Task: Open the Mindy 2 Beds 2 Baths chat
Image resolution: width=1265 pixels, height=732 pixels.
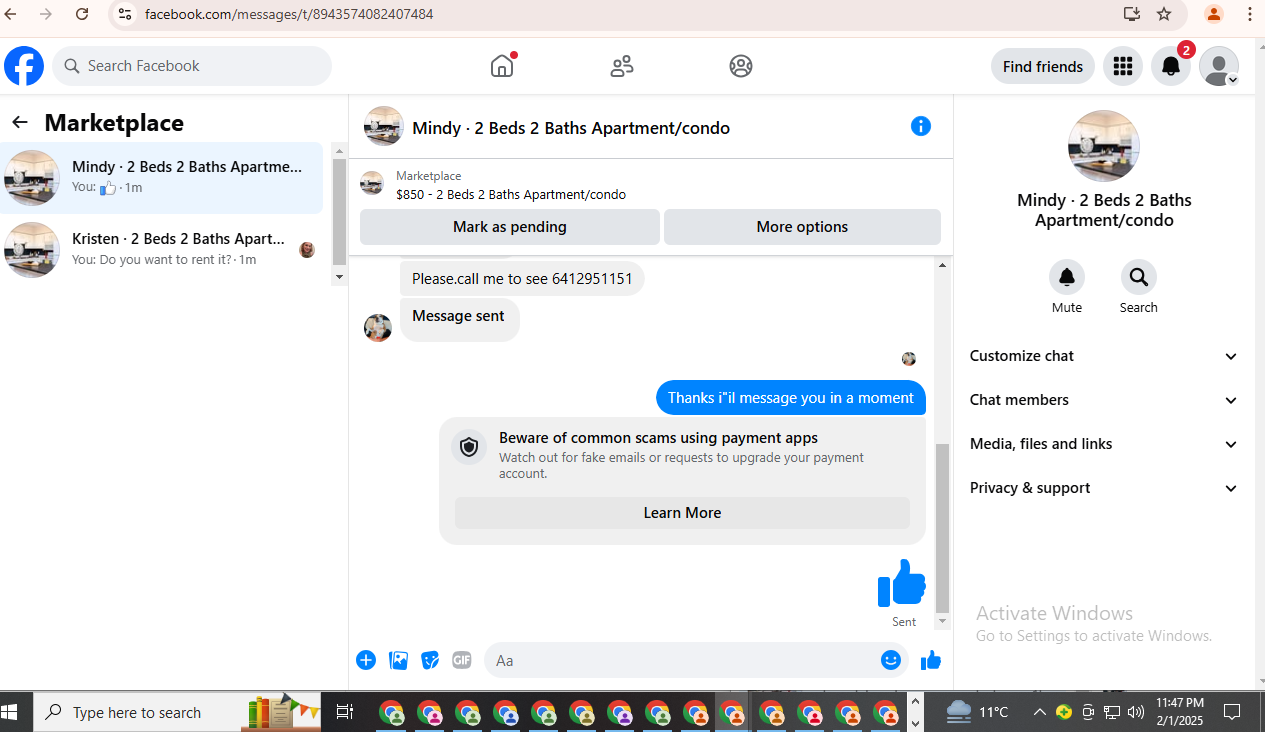Action: pyautogui.click(x=162, y=177)
